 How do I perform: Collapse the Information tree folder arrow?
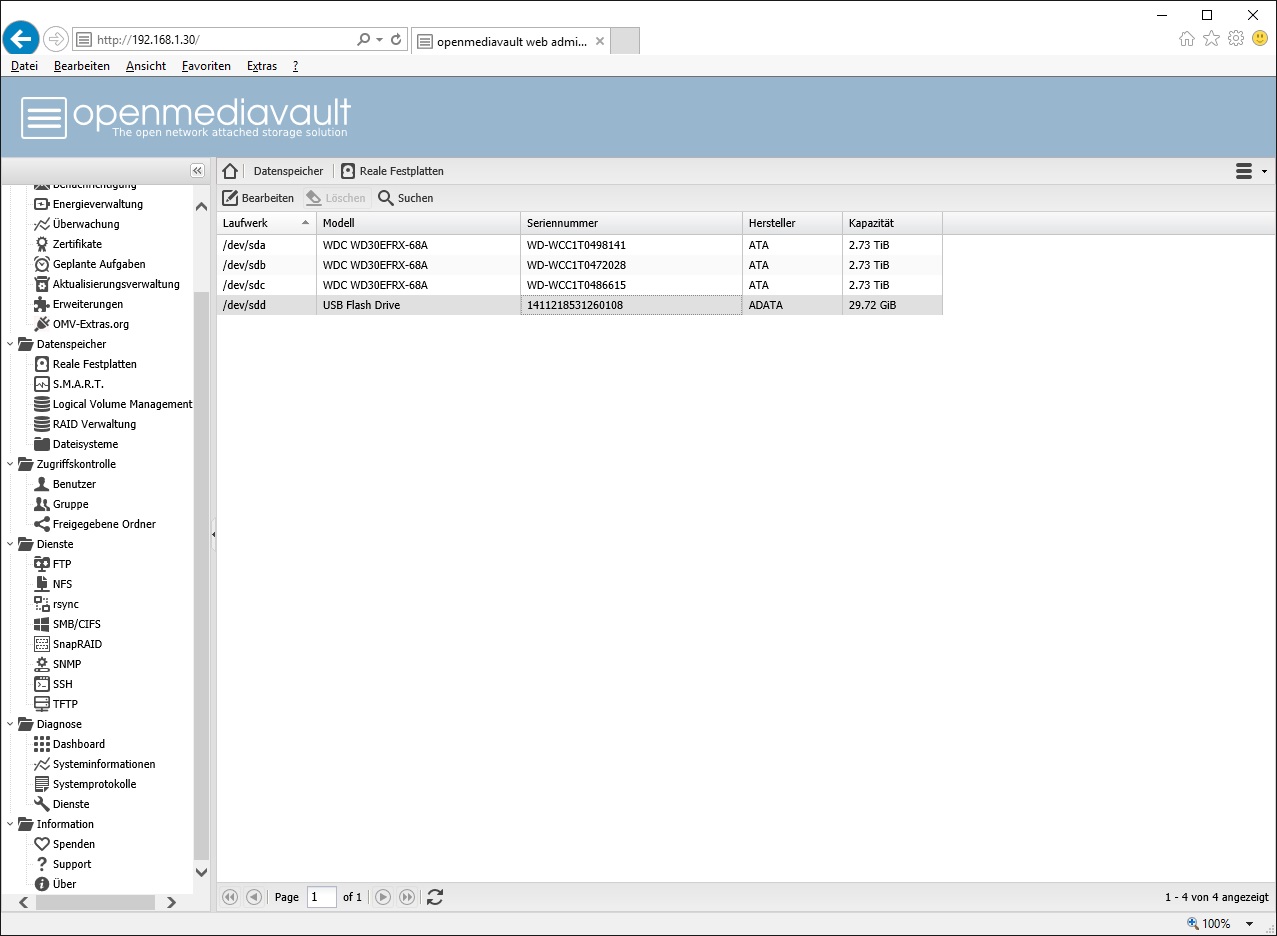click(x=10, y=824)
